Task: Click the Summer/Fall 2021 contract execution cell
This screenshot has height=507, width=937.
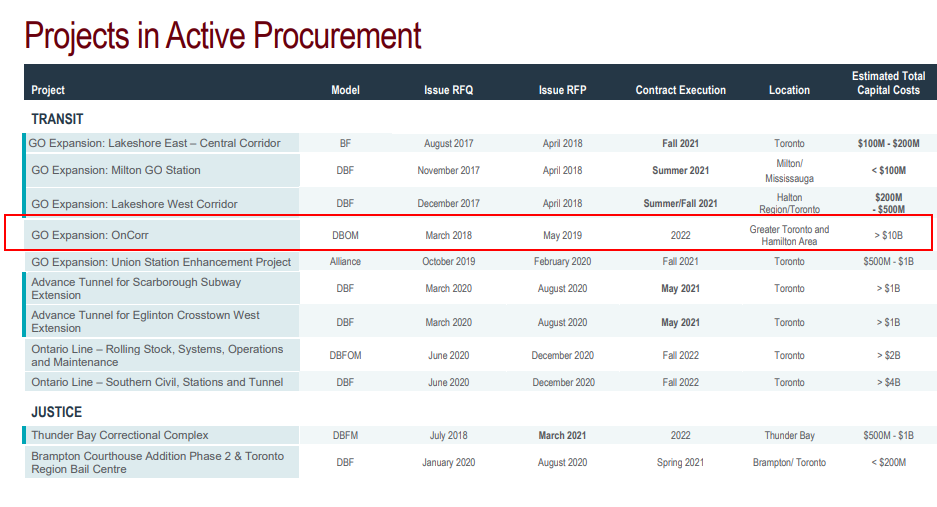Action: (680, 204)
